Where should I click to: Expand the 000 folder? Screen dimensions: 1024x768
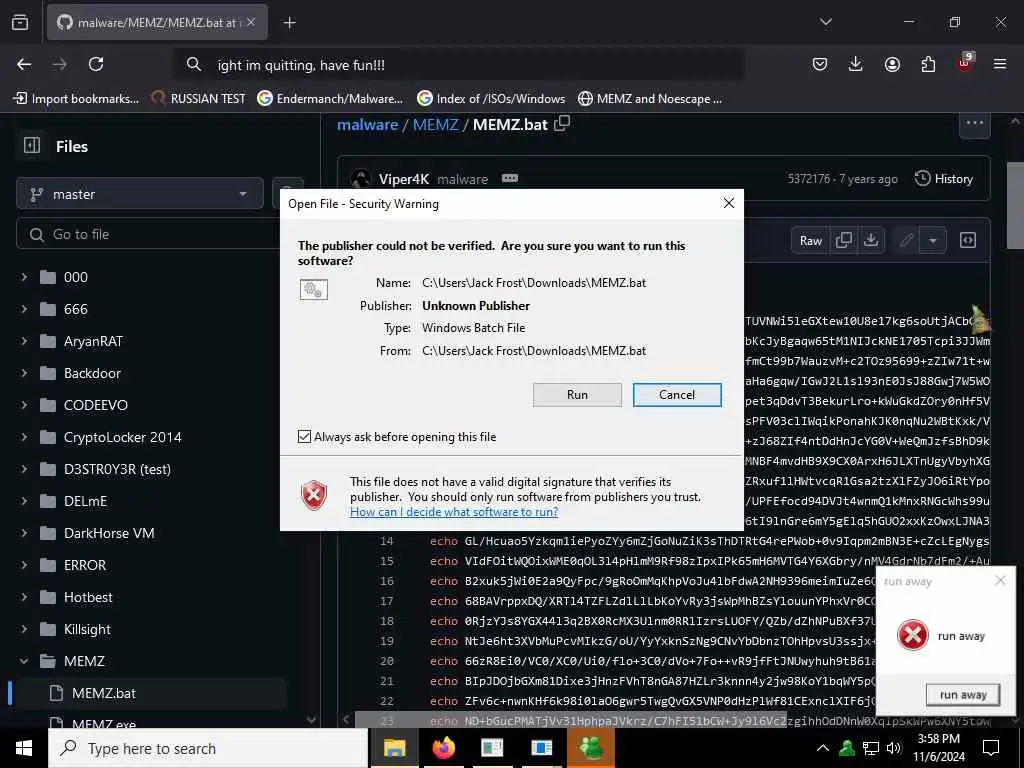point(24,277)
